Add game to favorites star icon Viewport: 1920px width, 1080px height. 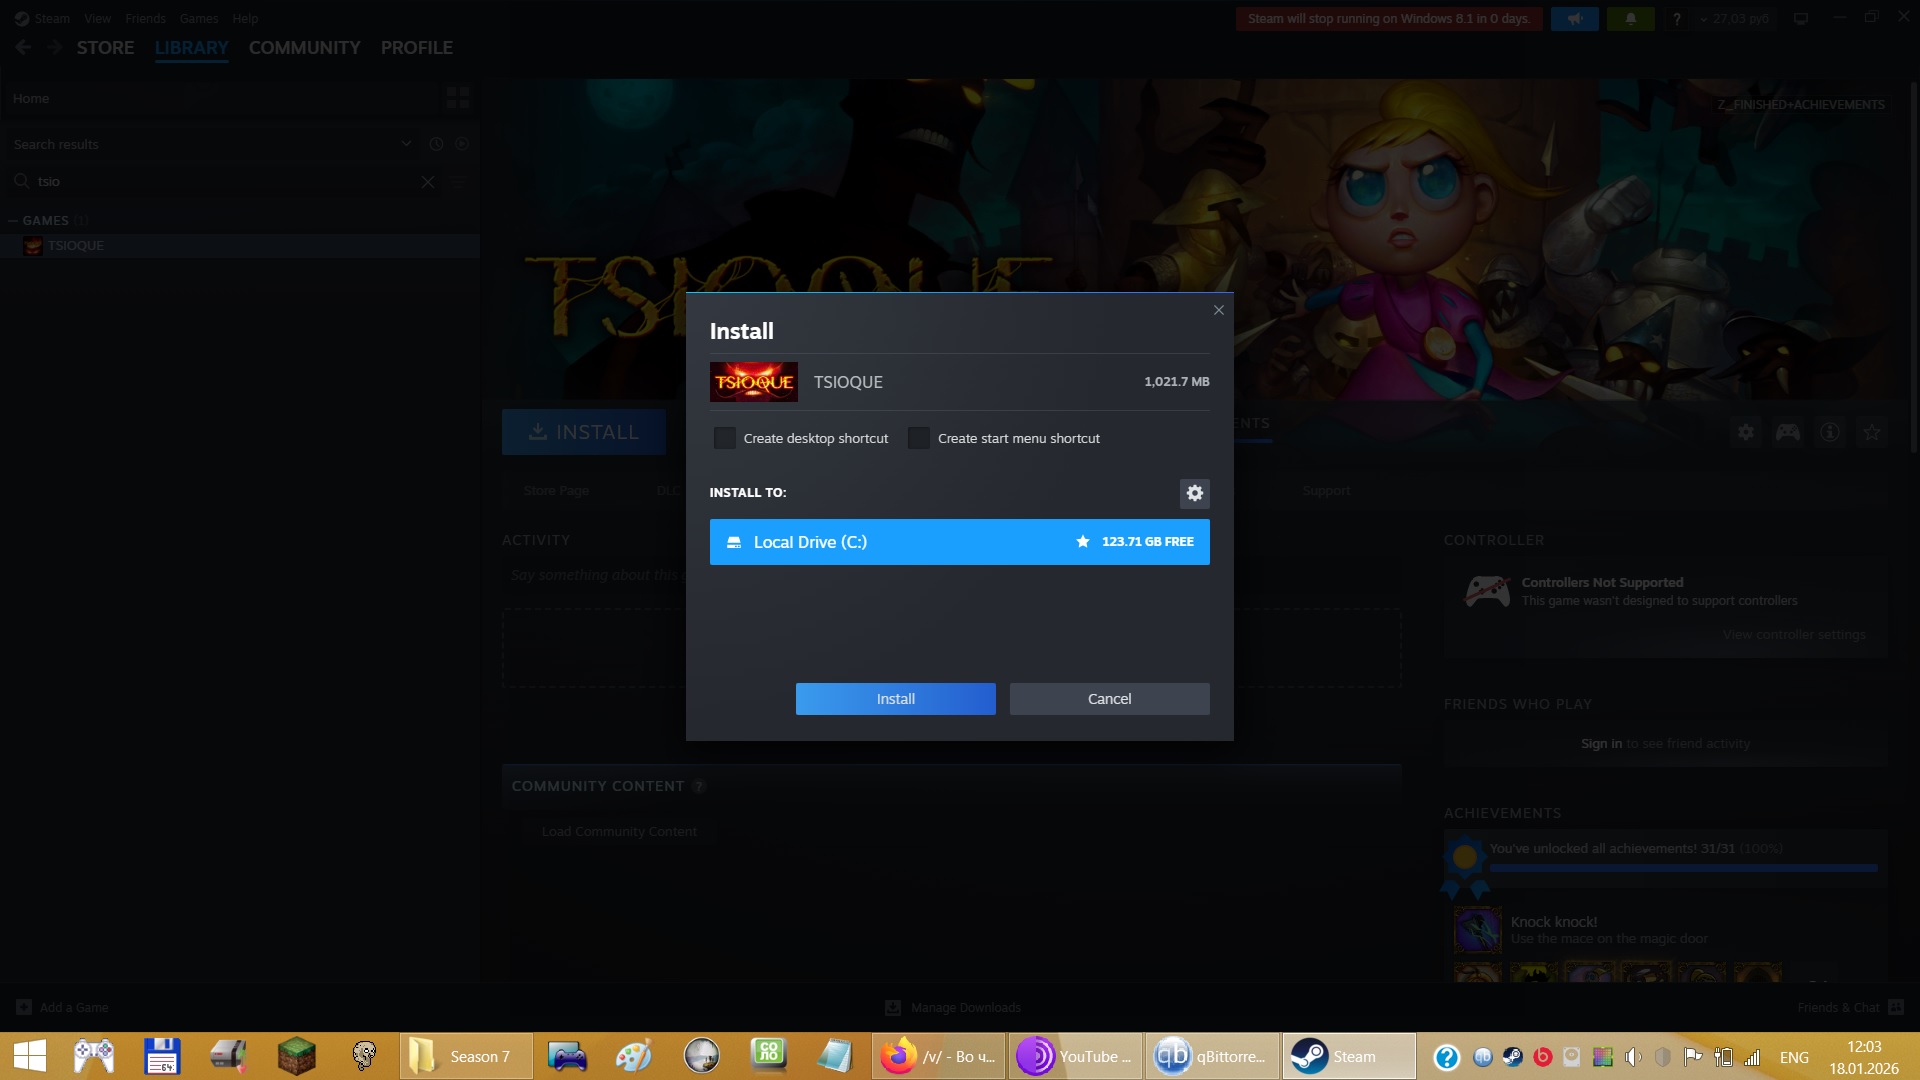[x=1871, y=432]
